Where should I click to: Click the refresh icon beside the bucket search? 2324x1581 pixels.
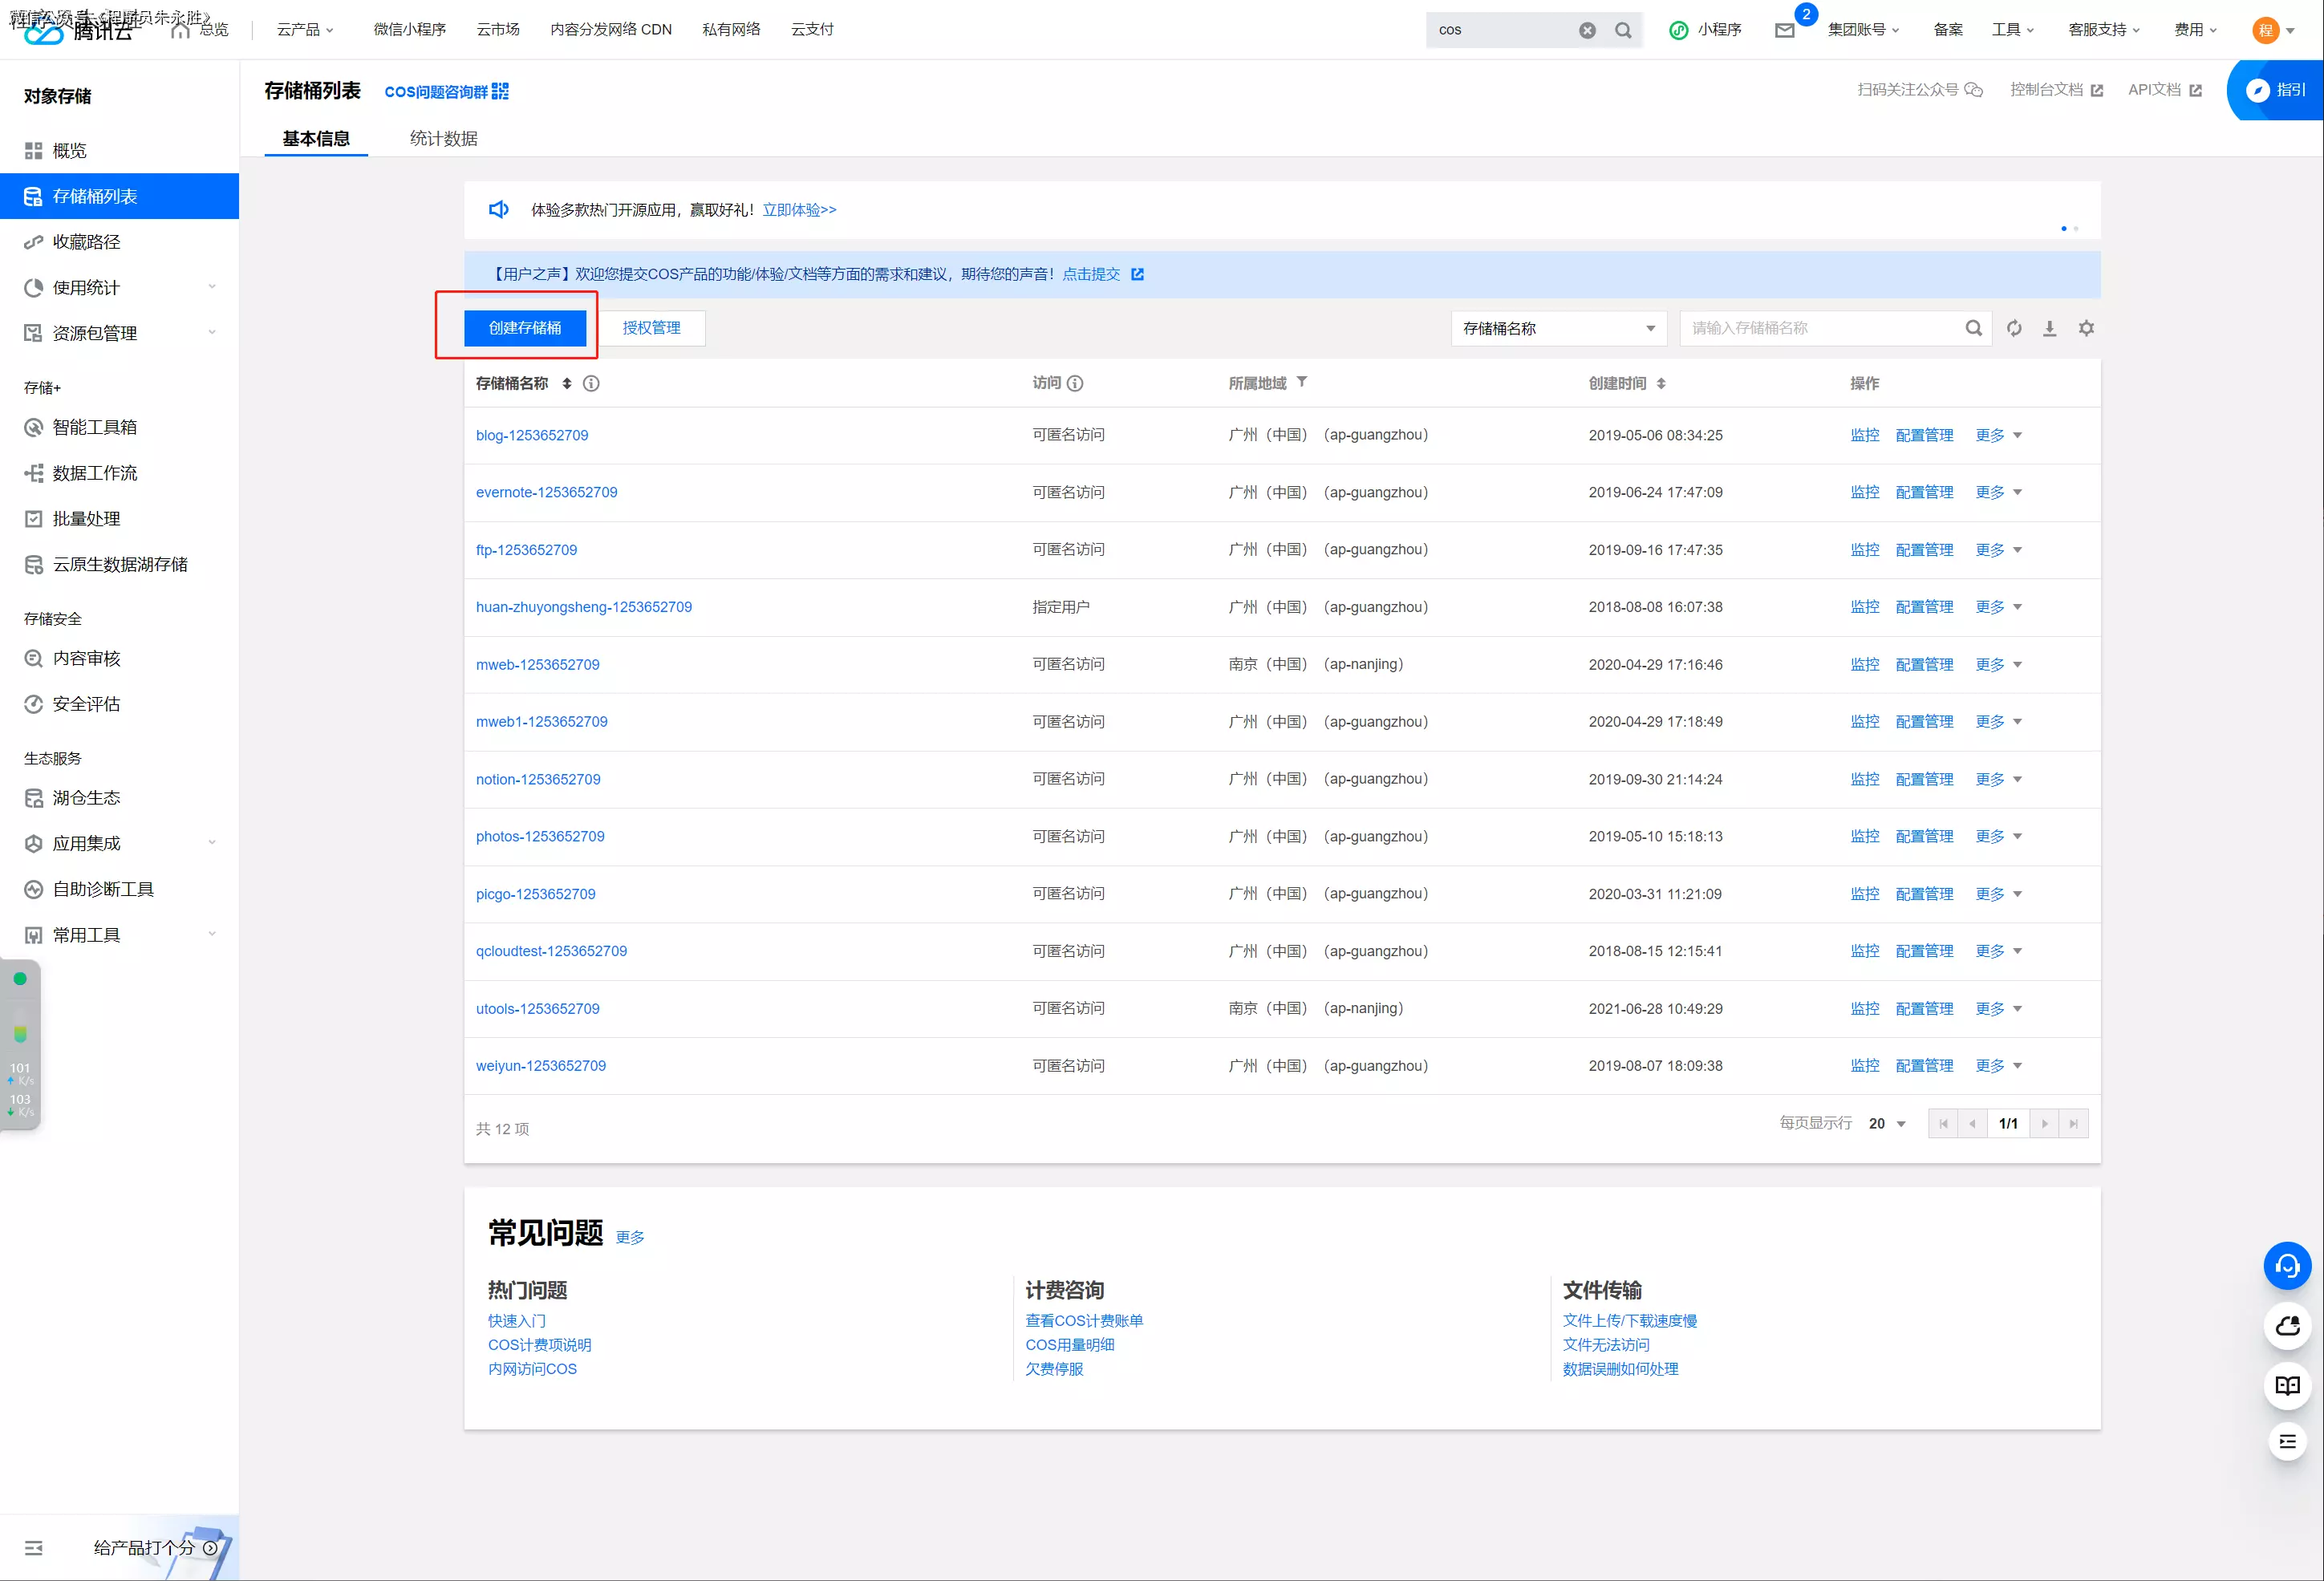(x=2013, y=328)
